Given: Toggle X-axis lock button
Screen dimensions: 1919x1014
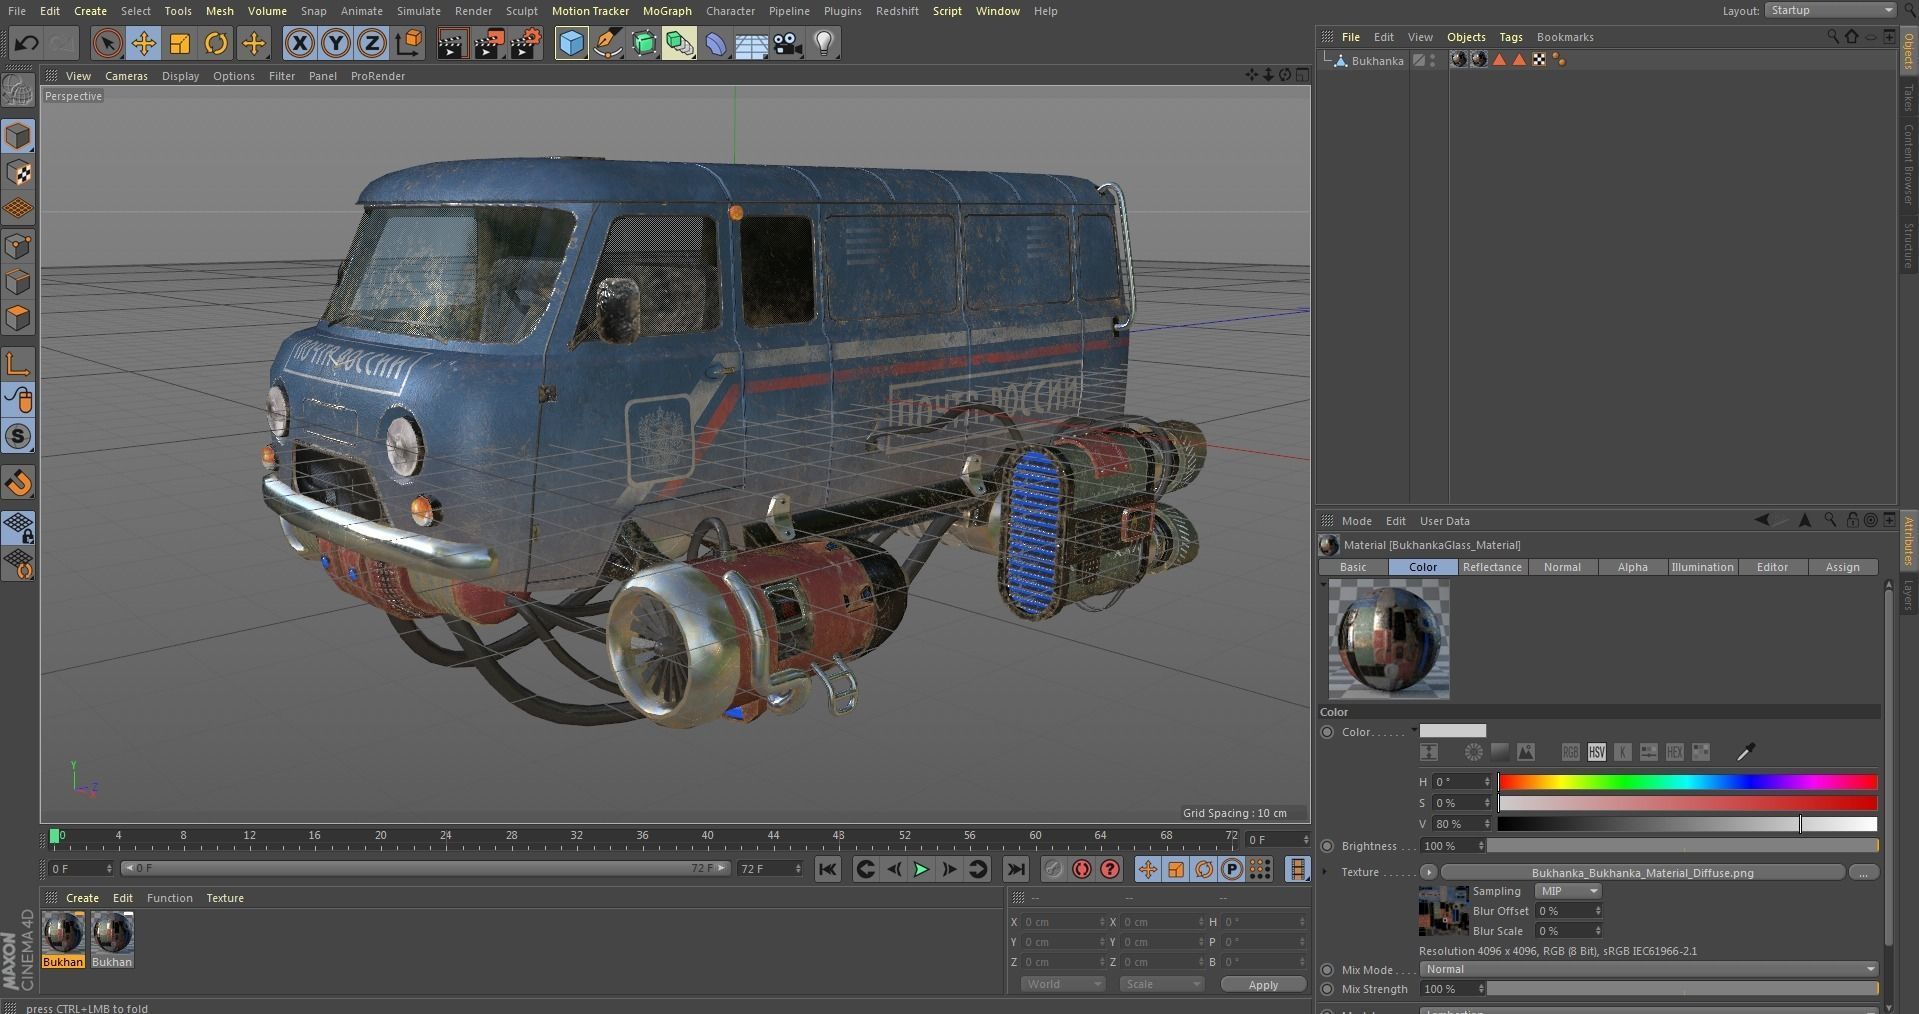Looking at the screenshot, I should [299, 43].
